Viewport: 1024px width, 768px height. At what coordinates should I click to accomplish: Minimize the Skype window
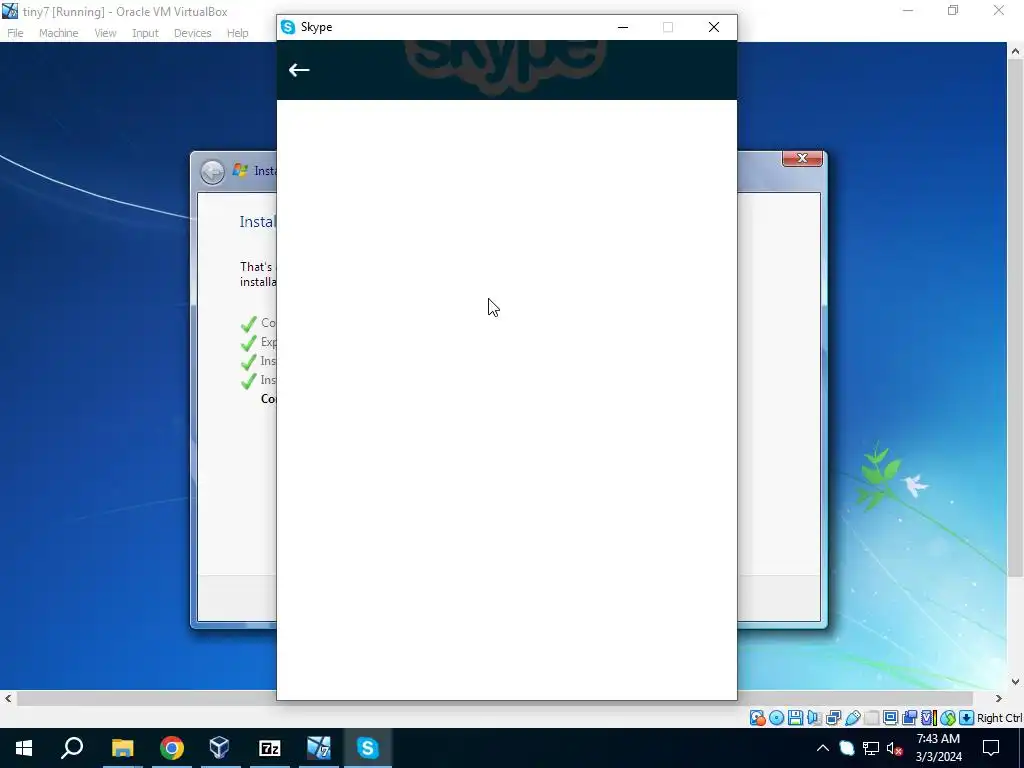(x=623, y=27)
